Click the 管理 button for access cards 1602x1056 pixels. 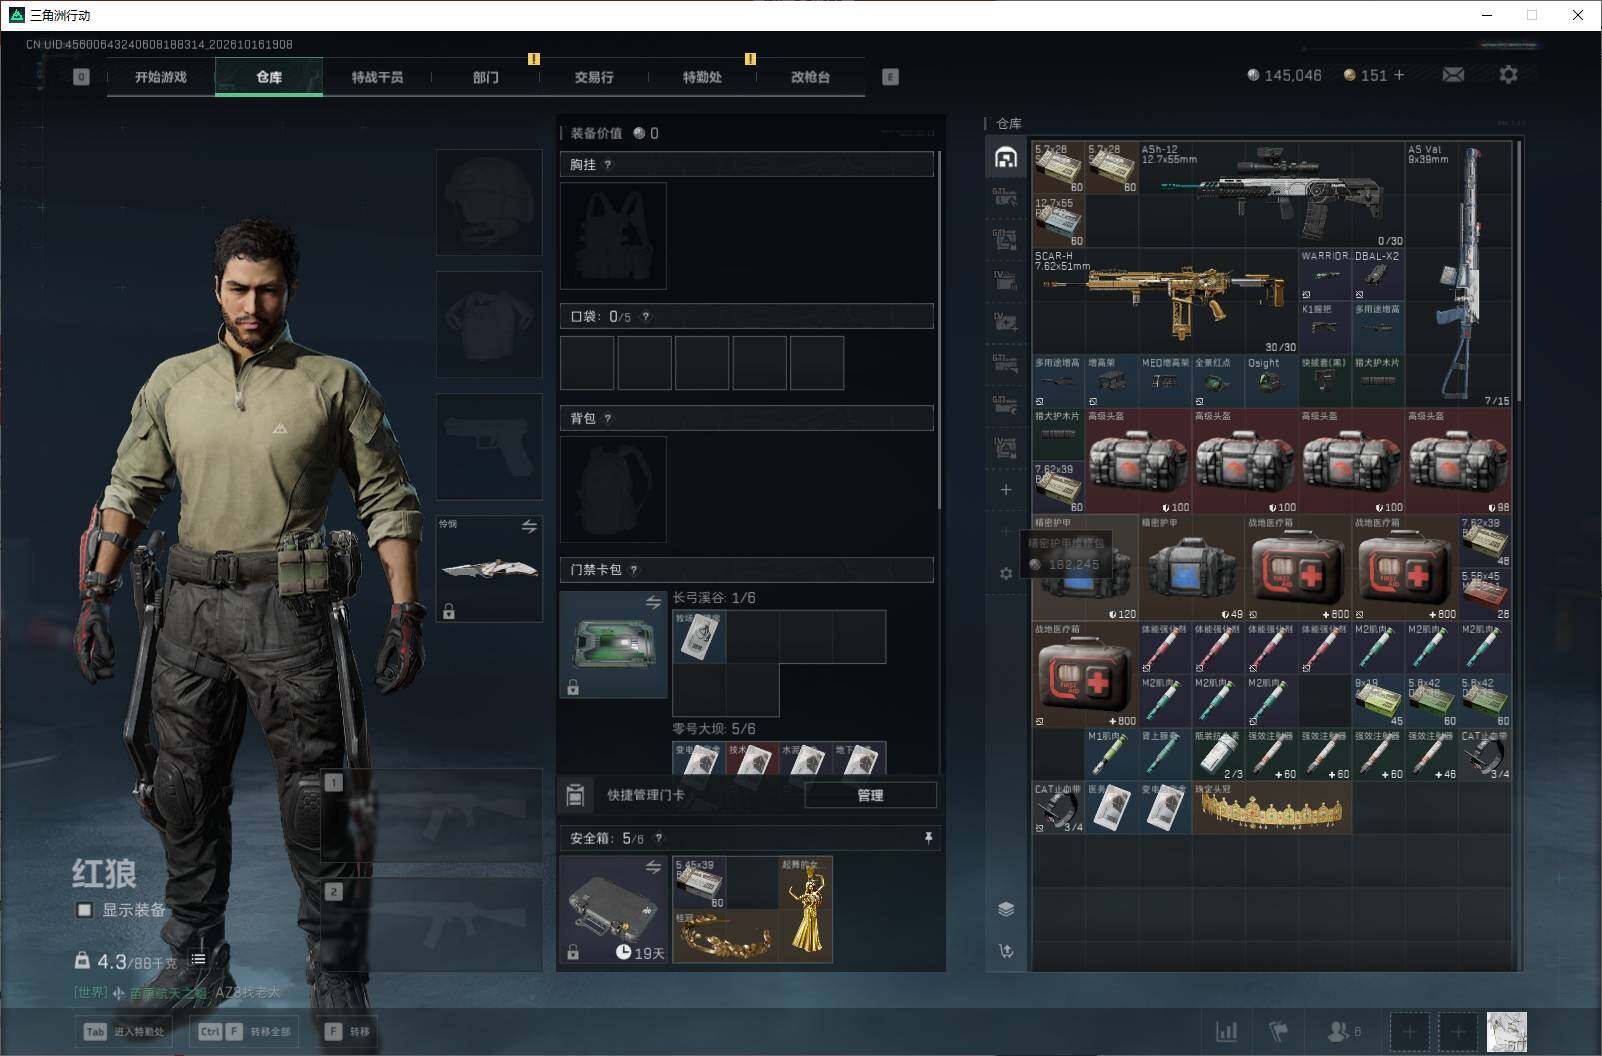(x=870, y=795)
